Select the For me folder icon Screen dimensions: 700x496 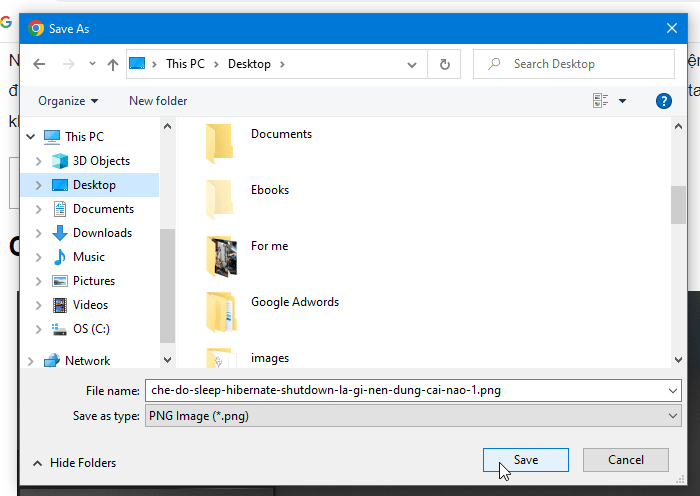tap(221, 256)
